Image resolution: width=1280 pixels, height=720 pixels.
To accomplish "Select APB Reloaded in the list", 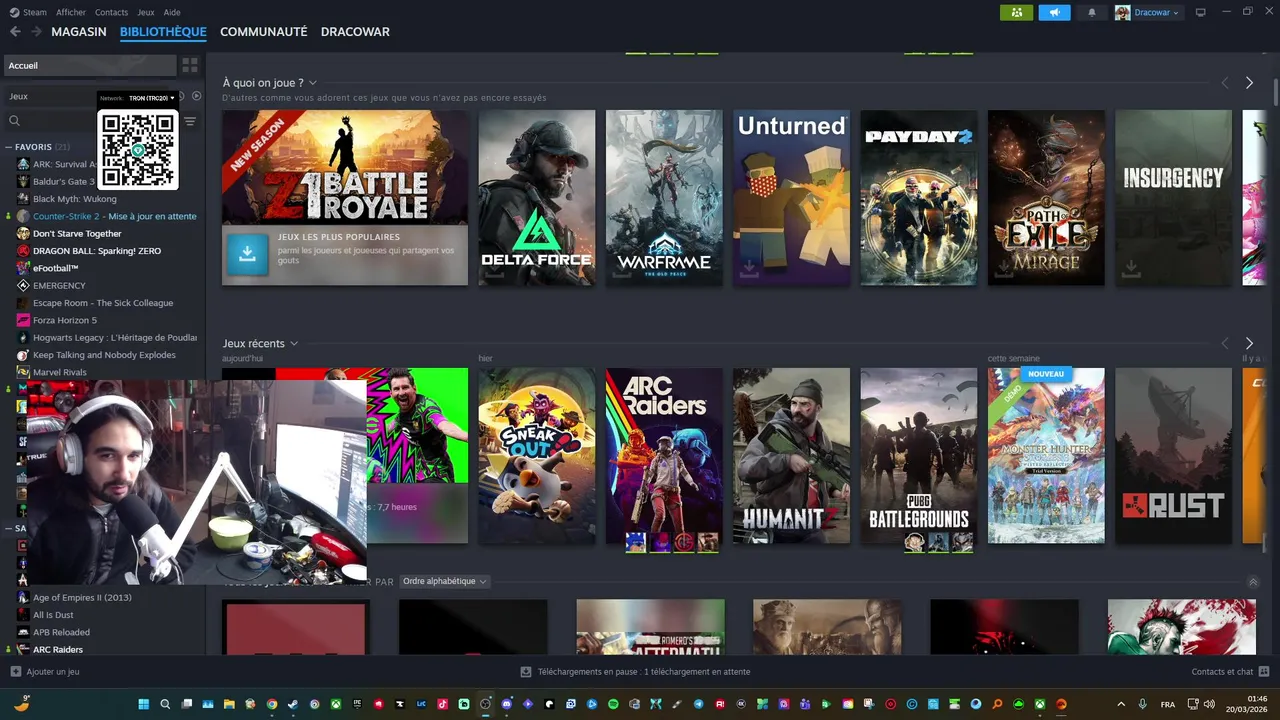I will click(x=61, y=632).
